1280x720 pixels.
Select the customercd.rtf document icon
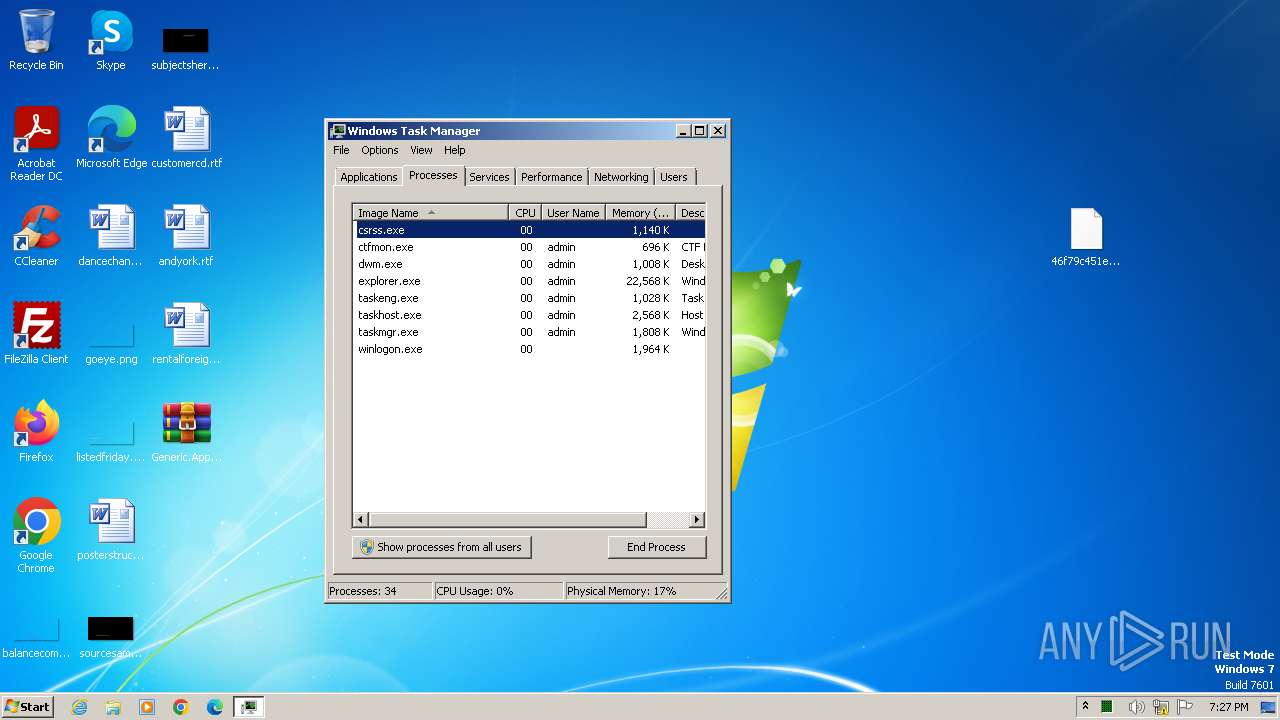(x=187, y=138)
